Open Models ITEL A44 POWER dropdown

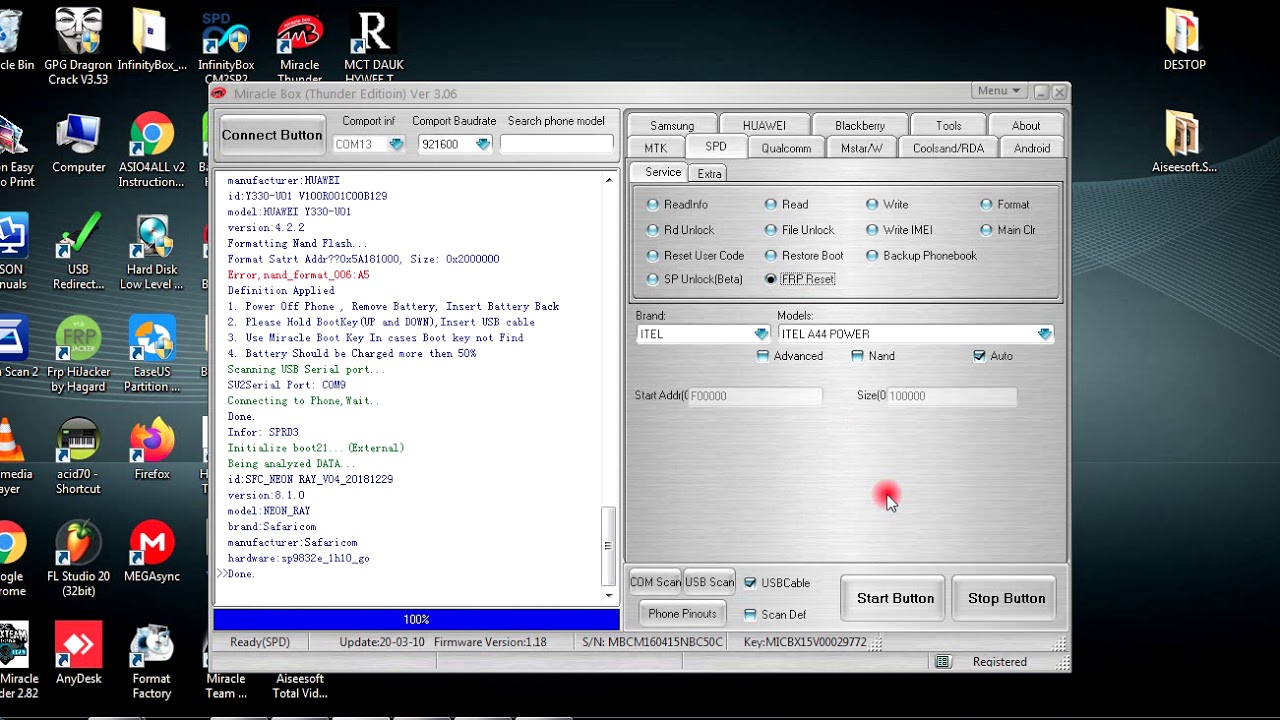point(1044,334)
